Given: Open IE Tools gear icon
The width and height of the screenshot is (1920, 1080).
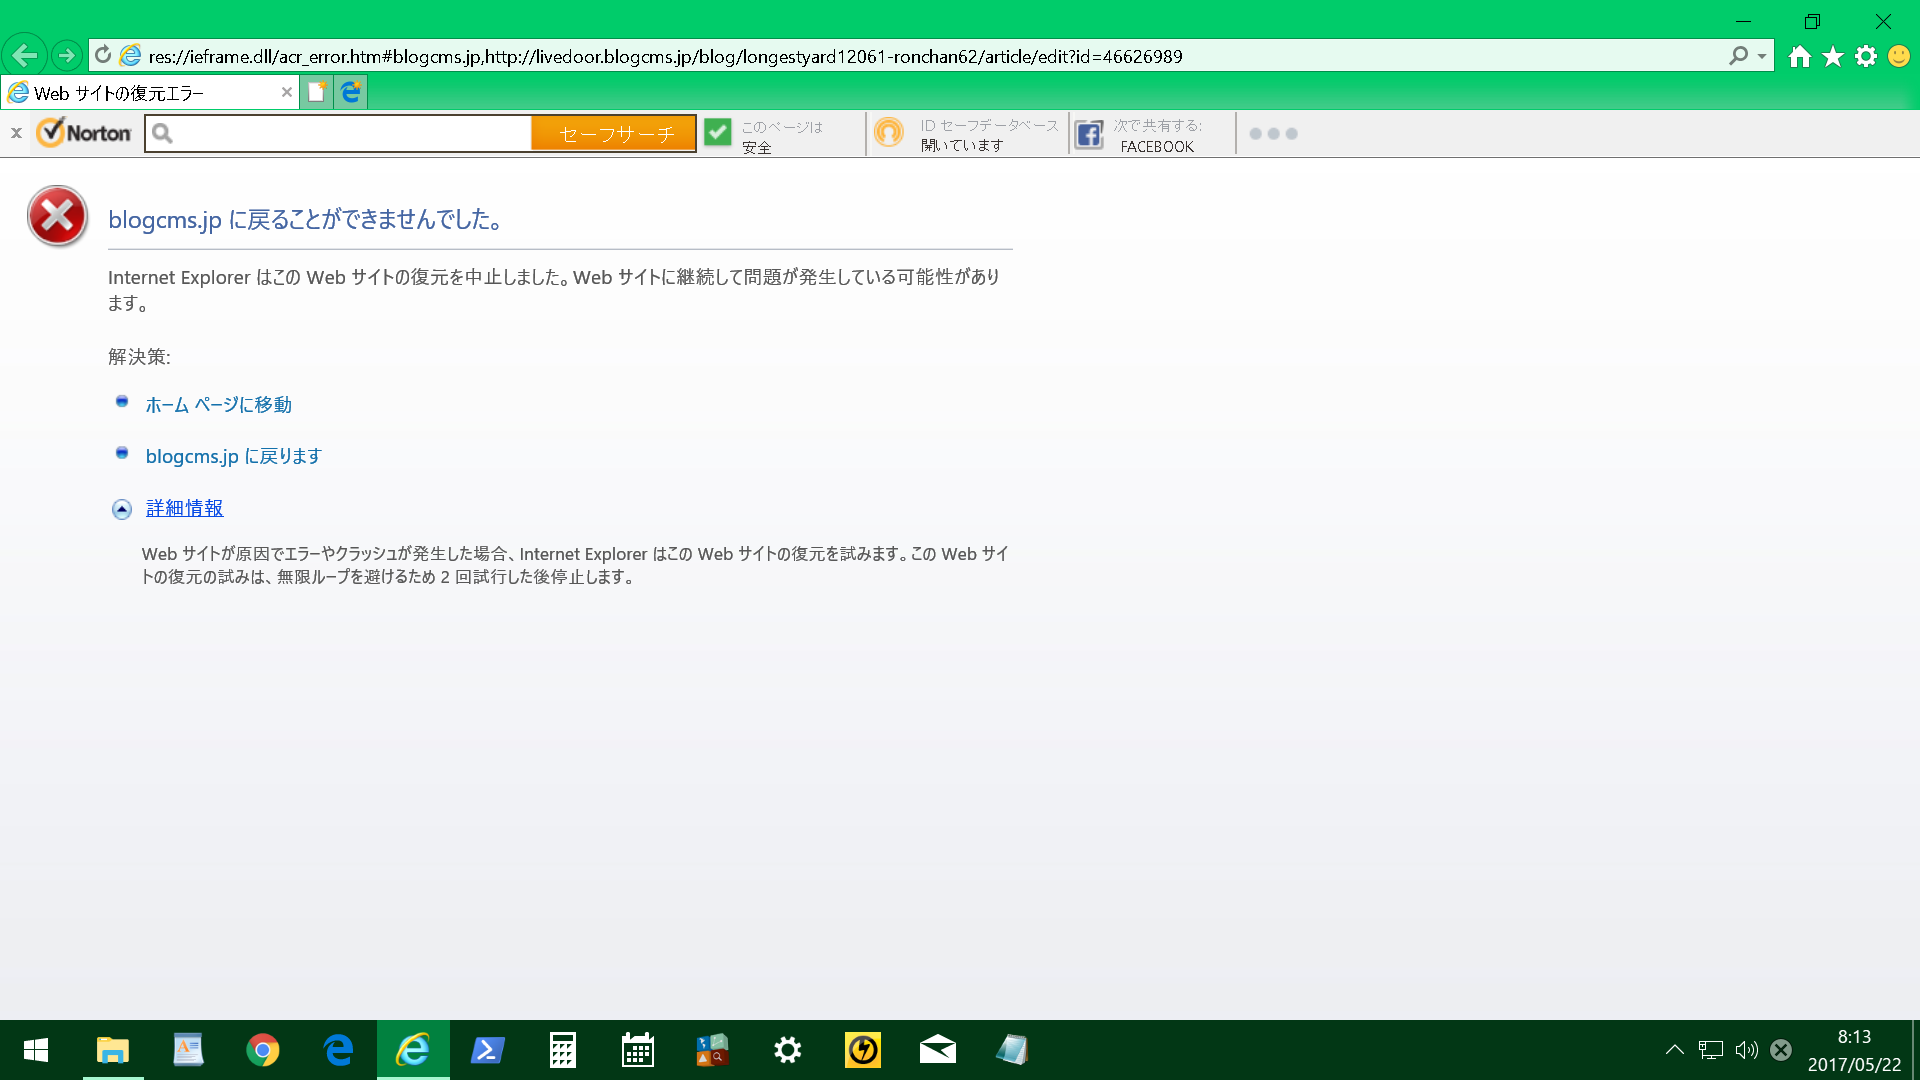Looking at the screenshot, I should click(1866, 57).
